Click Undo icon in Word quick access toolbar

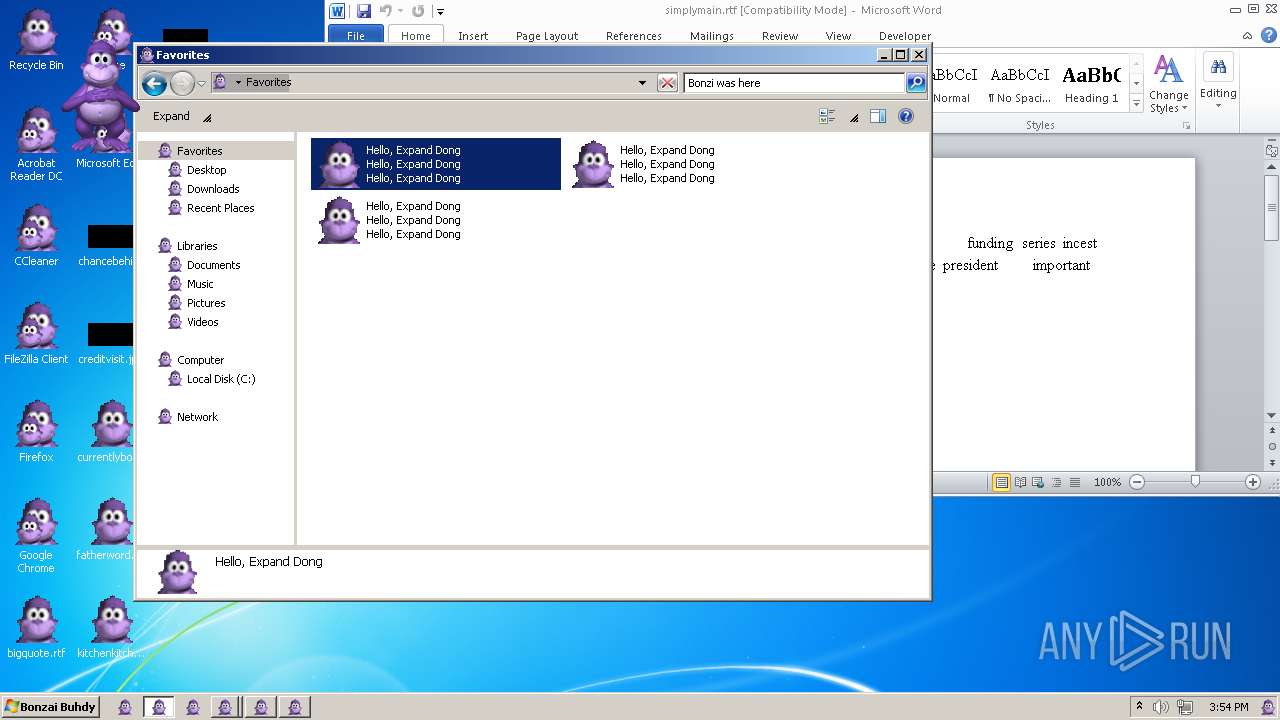385,11
